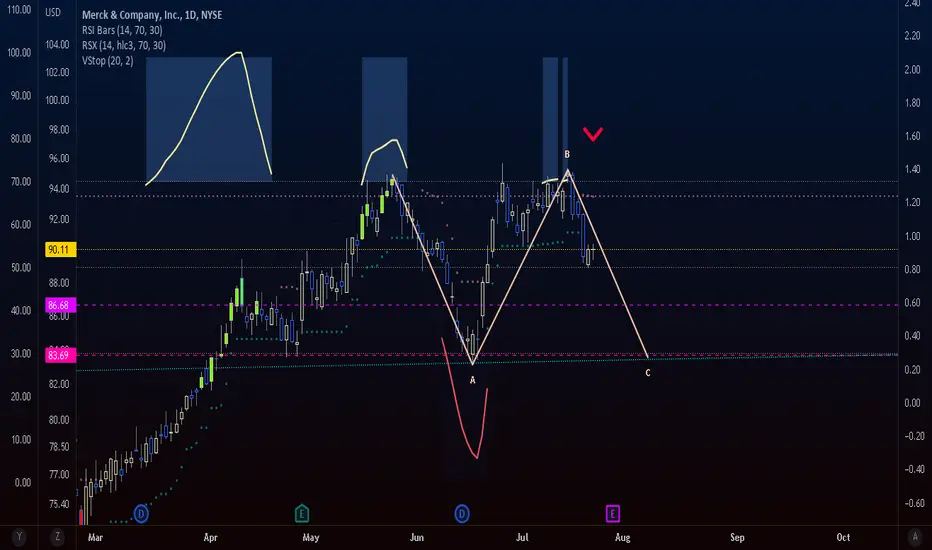Click the 90.00 value on left scale
The image size is (932, 550).
(20, 96)
